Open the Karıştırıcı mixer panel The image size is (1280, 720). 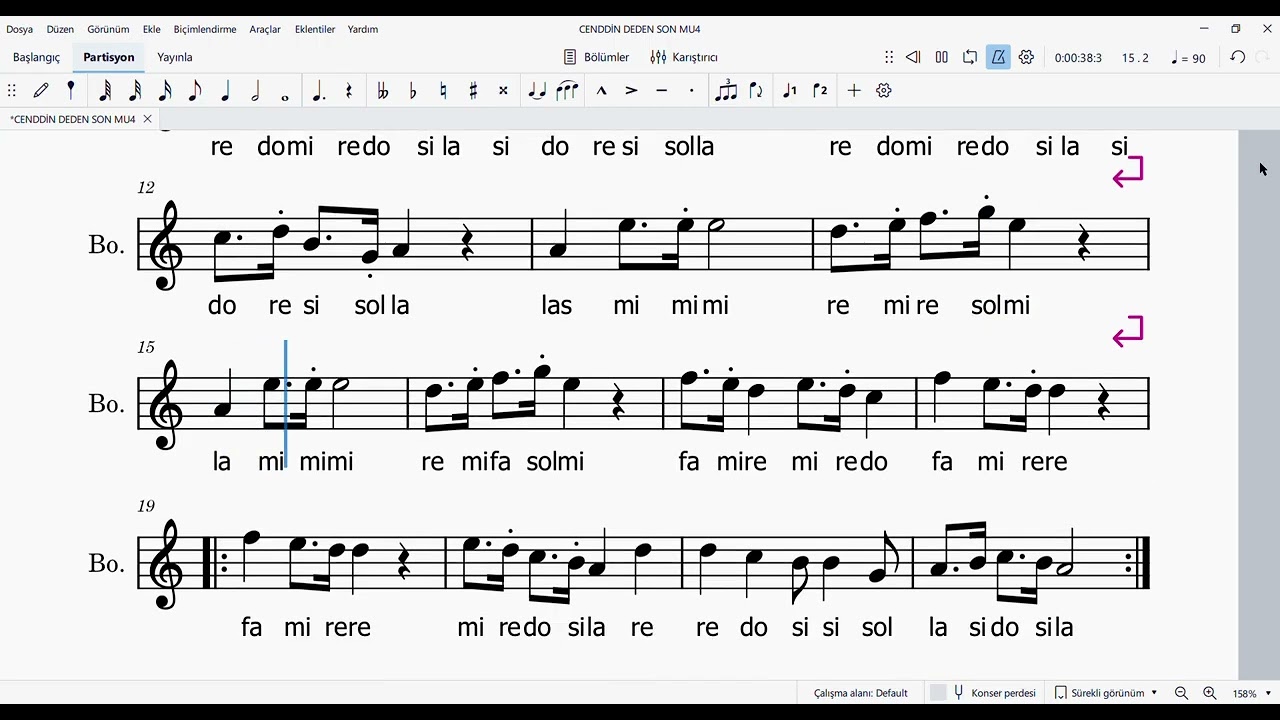tap(684, 57)
